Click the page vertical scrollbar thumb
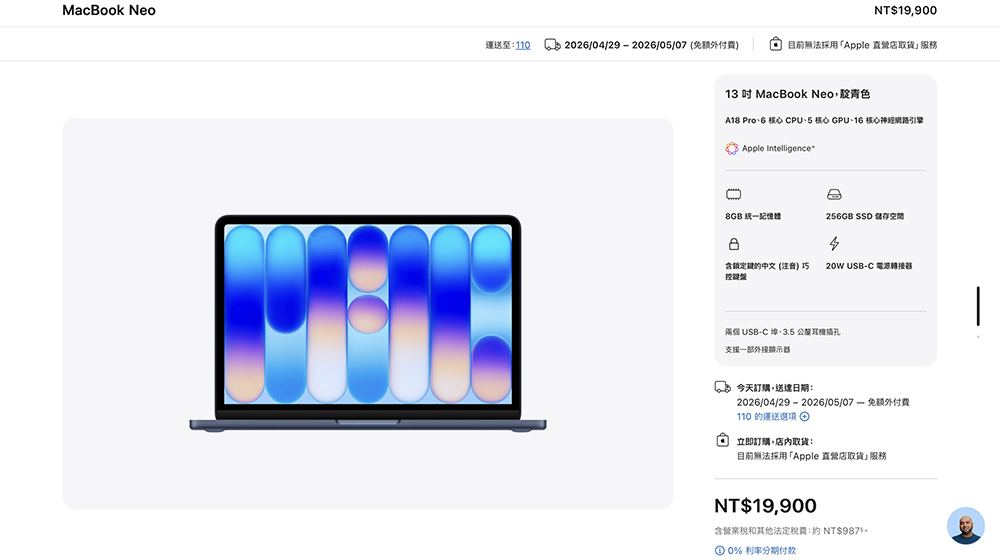Image resolution: width=1000 pixels, height=560 pixels. tap(978, 306)
